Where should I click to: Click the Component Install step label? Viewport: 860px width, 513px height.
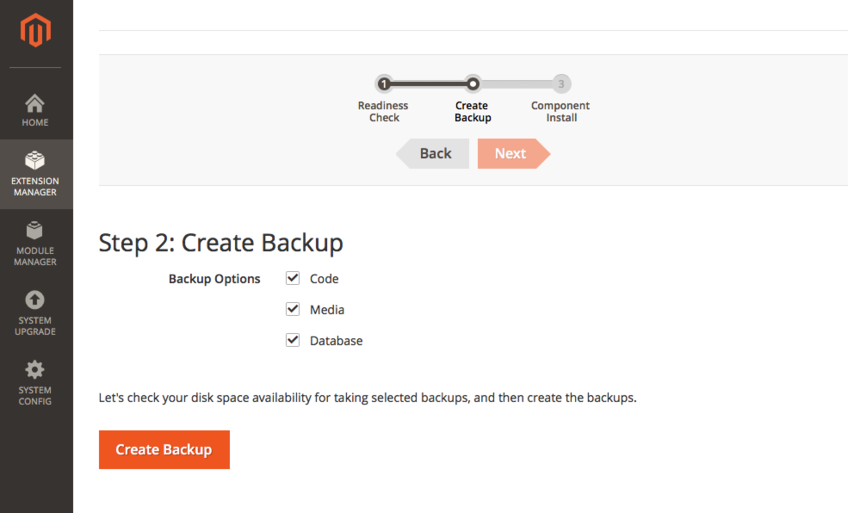point(560,112)
